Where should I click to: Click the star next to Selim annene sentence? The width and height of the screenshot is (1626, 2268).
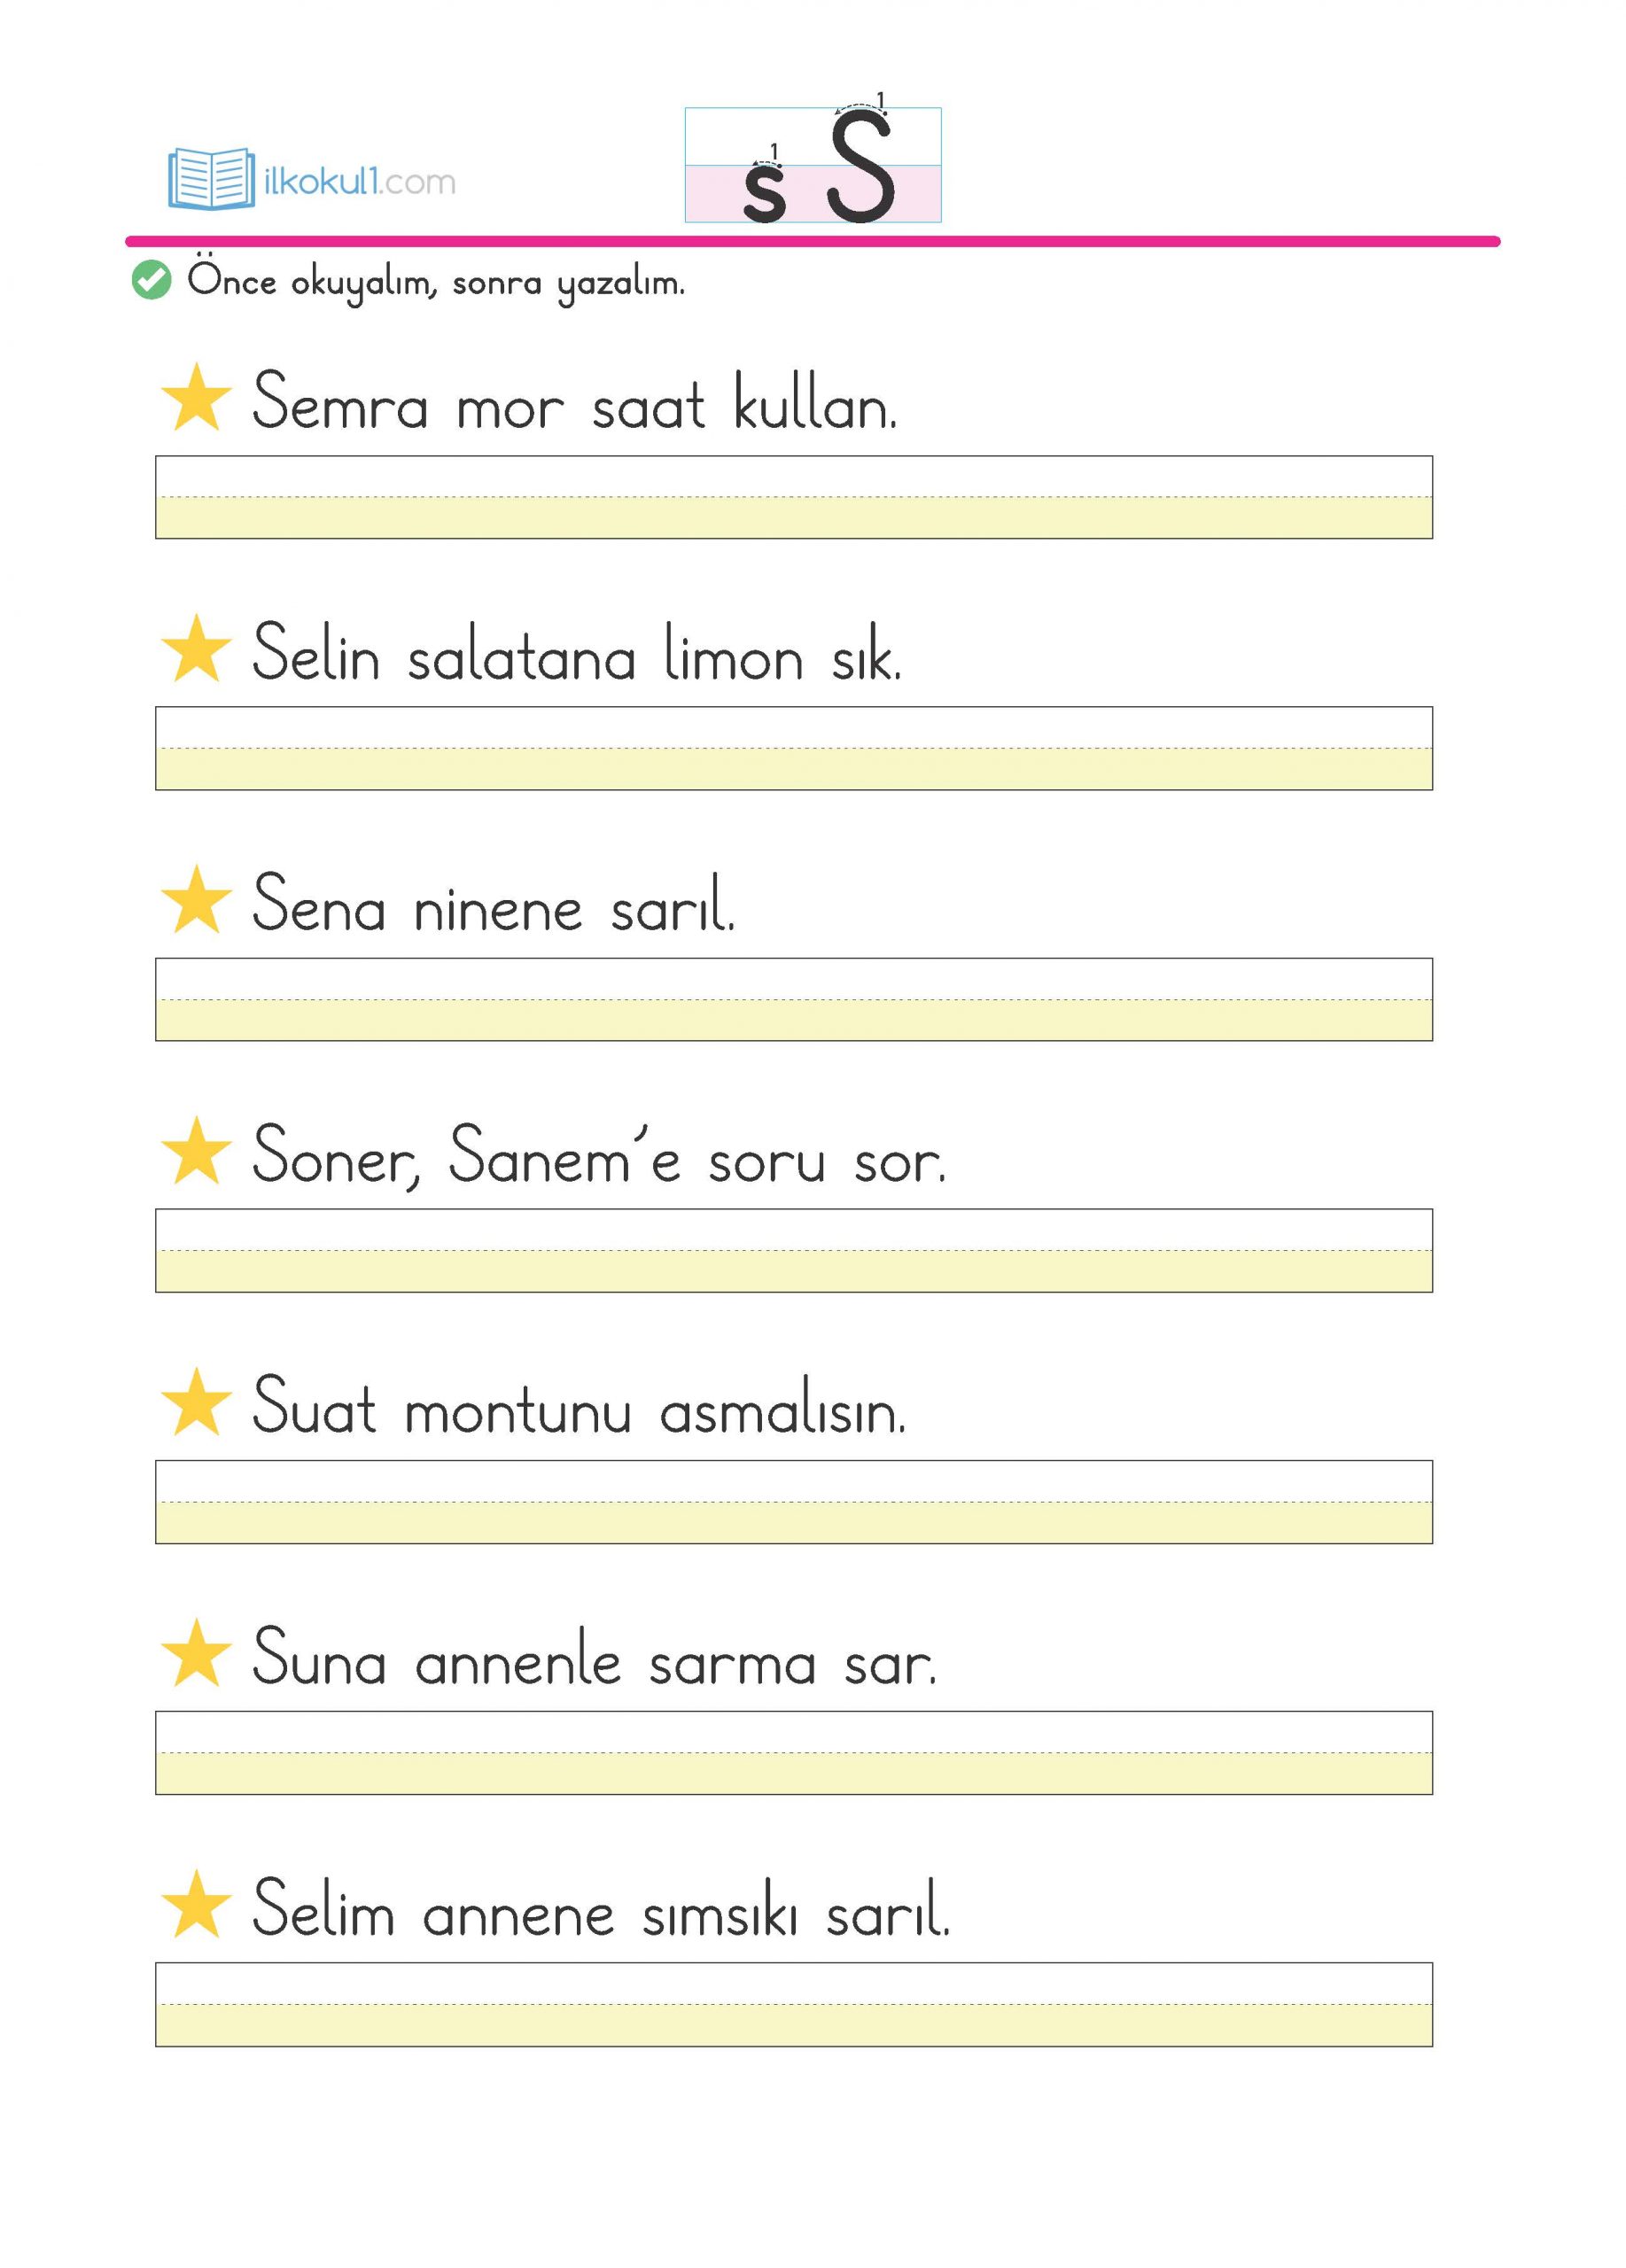coord(196,1904)
